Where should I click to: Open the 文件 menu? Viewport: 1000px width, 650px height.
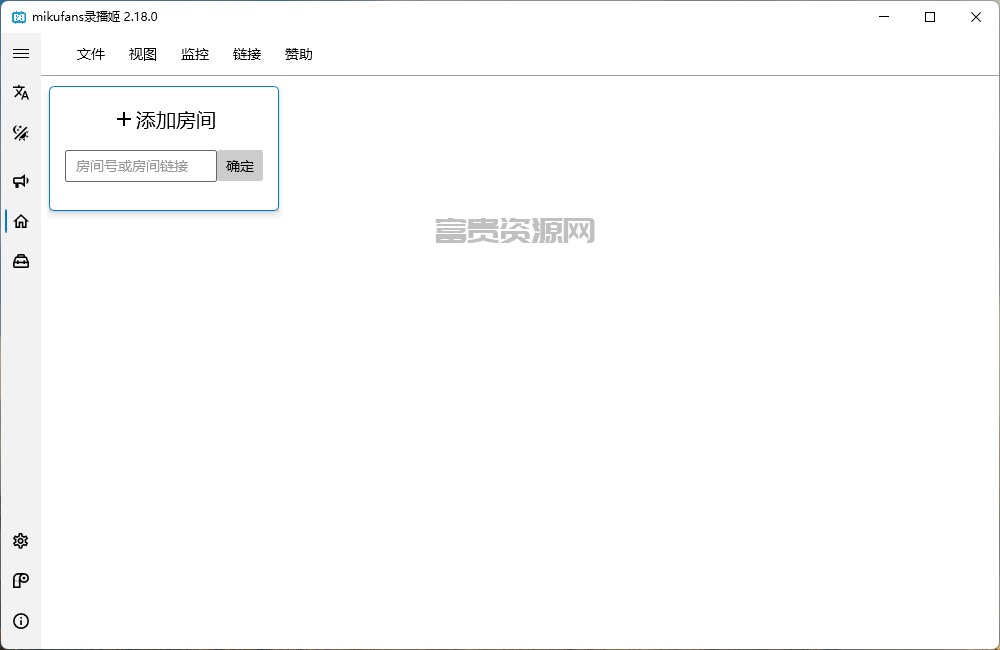91,55
